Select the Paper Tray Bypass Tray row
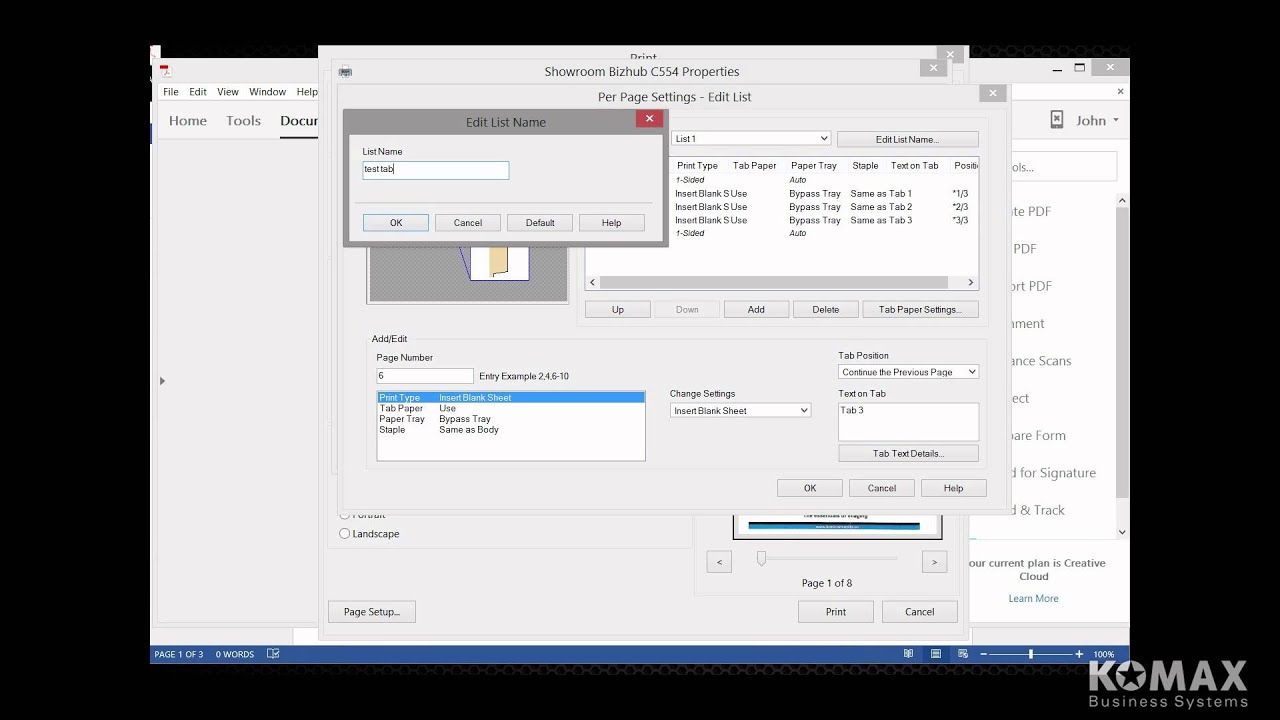 point(511,419)
